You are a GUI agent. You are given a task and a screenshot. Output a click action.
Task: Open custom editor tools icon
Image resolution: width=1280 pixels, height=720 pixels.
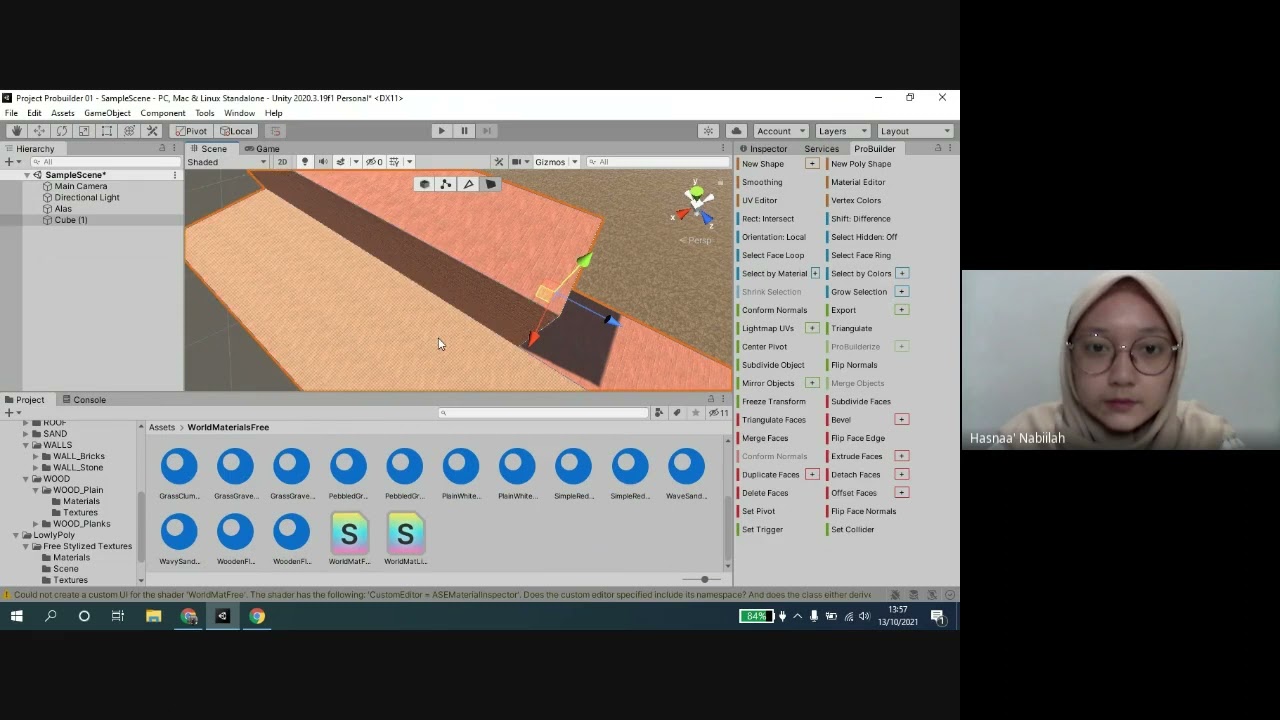pos(152,131)
